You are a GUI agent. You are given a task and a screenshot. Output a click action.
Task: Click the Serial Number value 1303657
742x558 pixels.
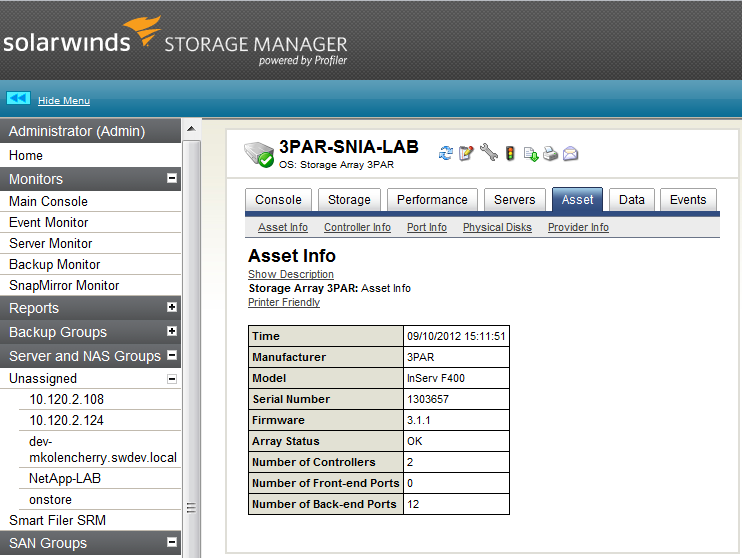point(428,399)
